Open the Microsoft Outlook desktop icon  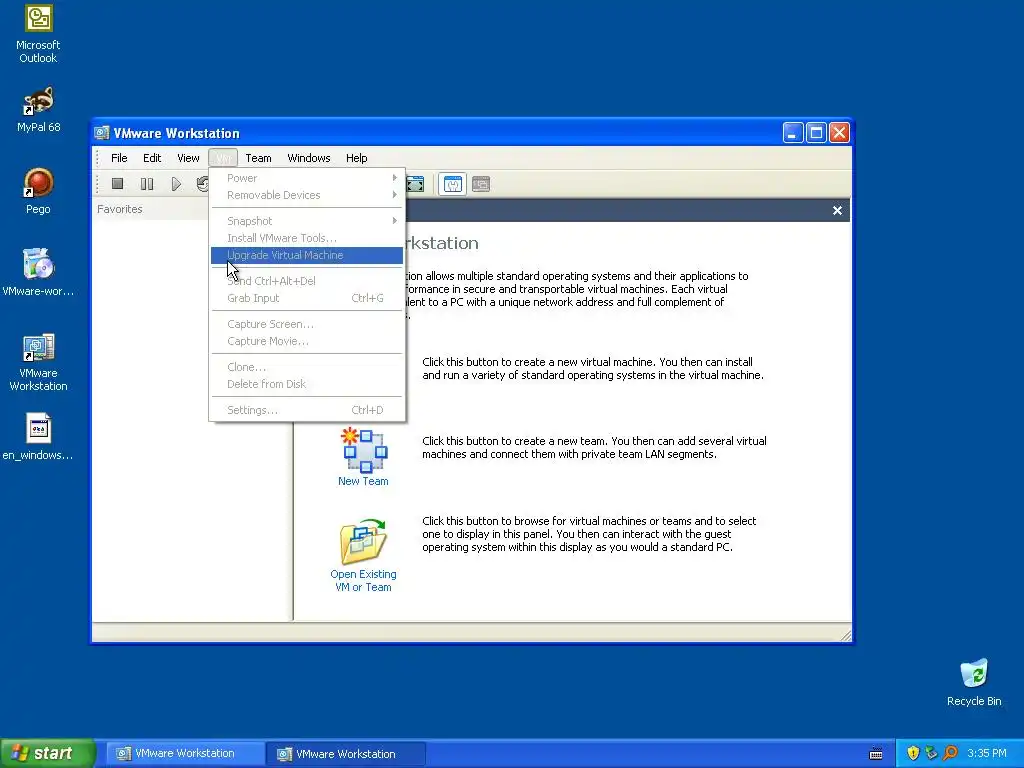[x=39, y=19]
